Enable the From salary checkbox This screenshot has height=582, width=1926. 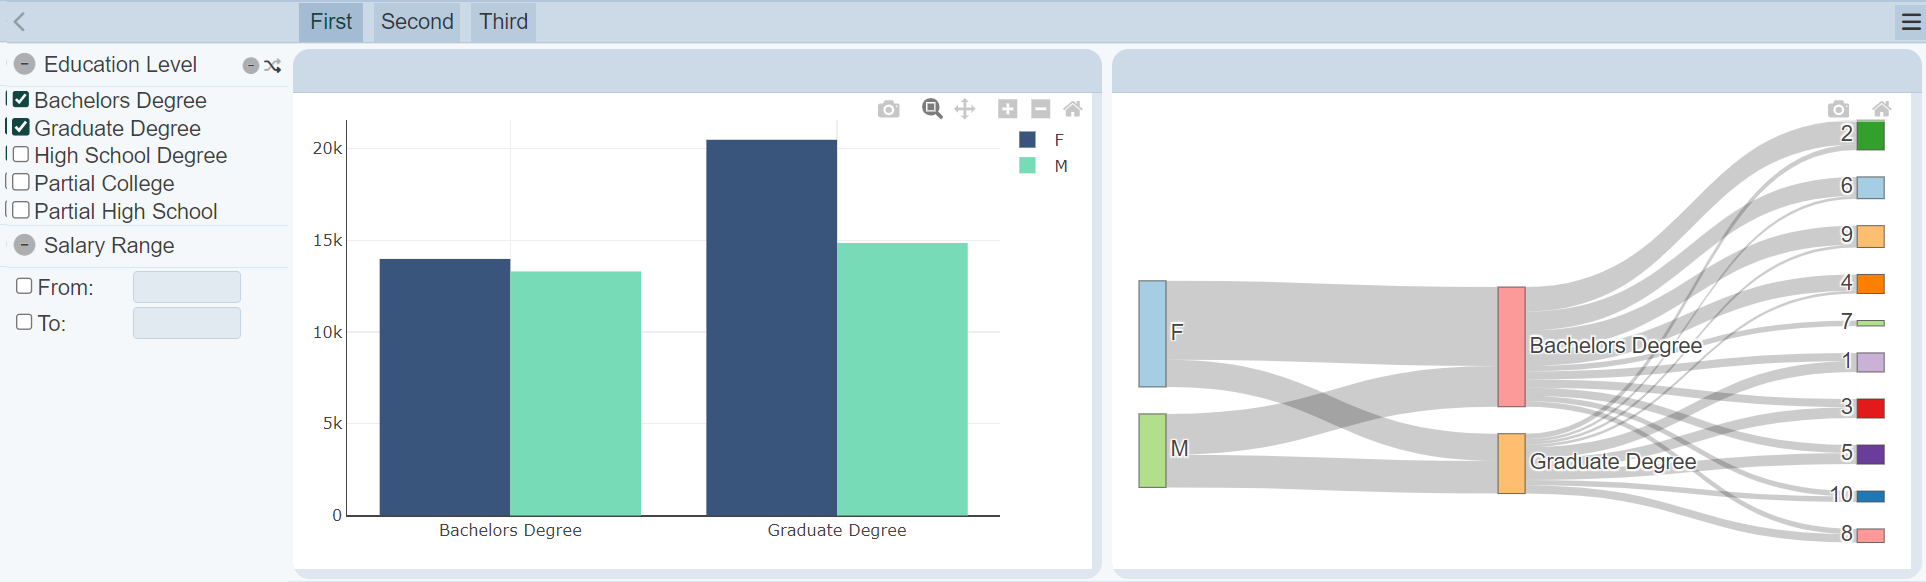(23, 286)
